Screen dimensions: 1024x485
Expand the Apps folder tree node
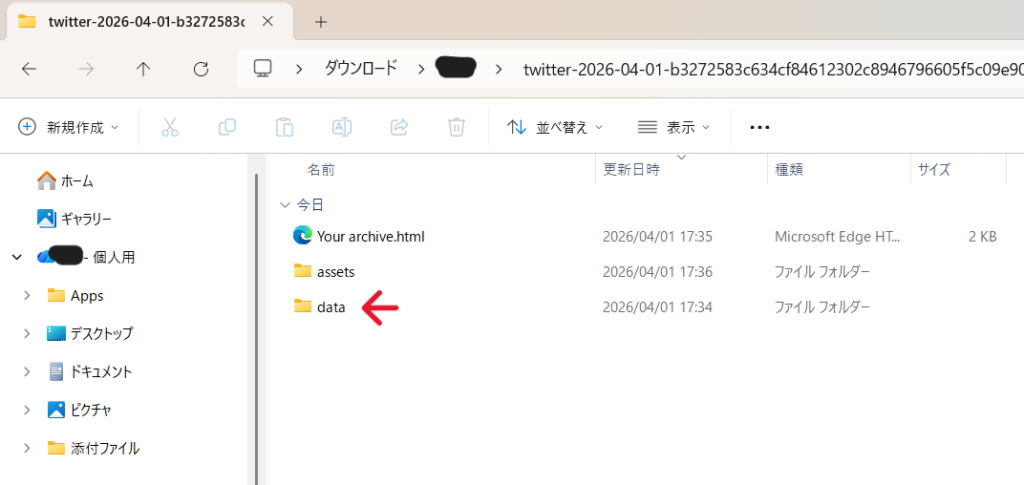coord(27,296)
